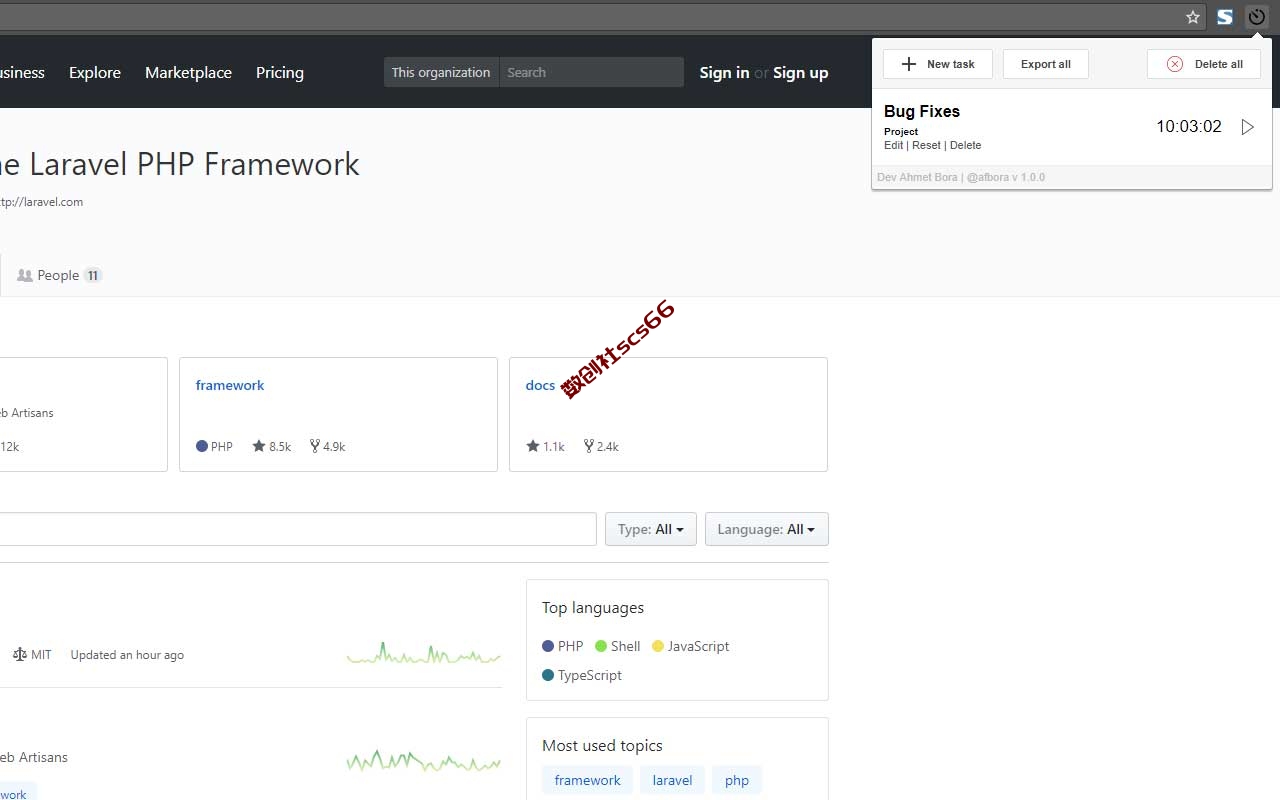Open the task timer extension icon
The width and height of the screenshot is (1280, 800).
[x=1257, y=17]
